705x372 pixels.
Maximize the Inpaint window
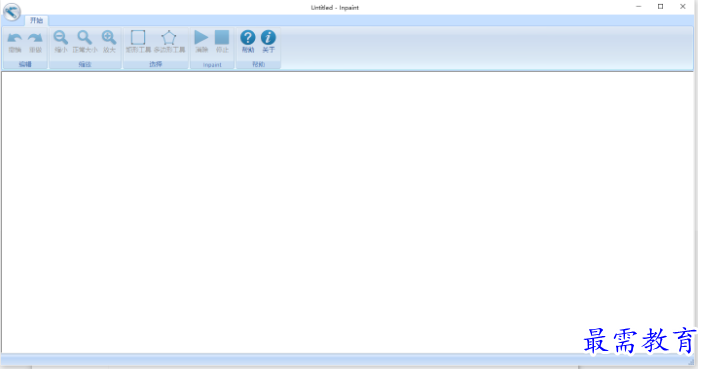click(660, 7)
